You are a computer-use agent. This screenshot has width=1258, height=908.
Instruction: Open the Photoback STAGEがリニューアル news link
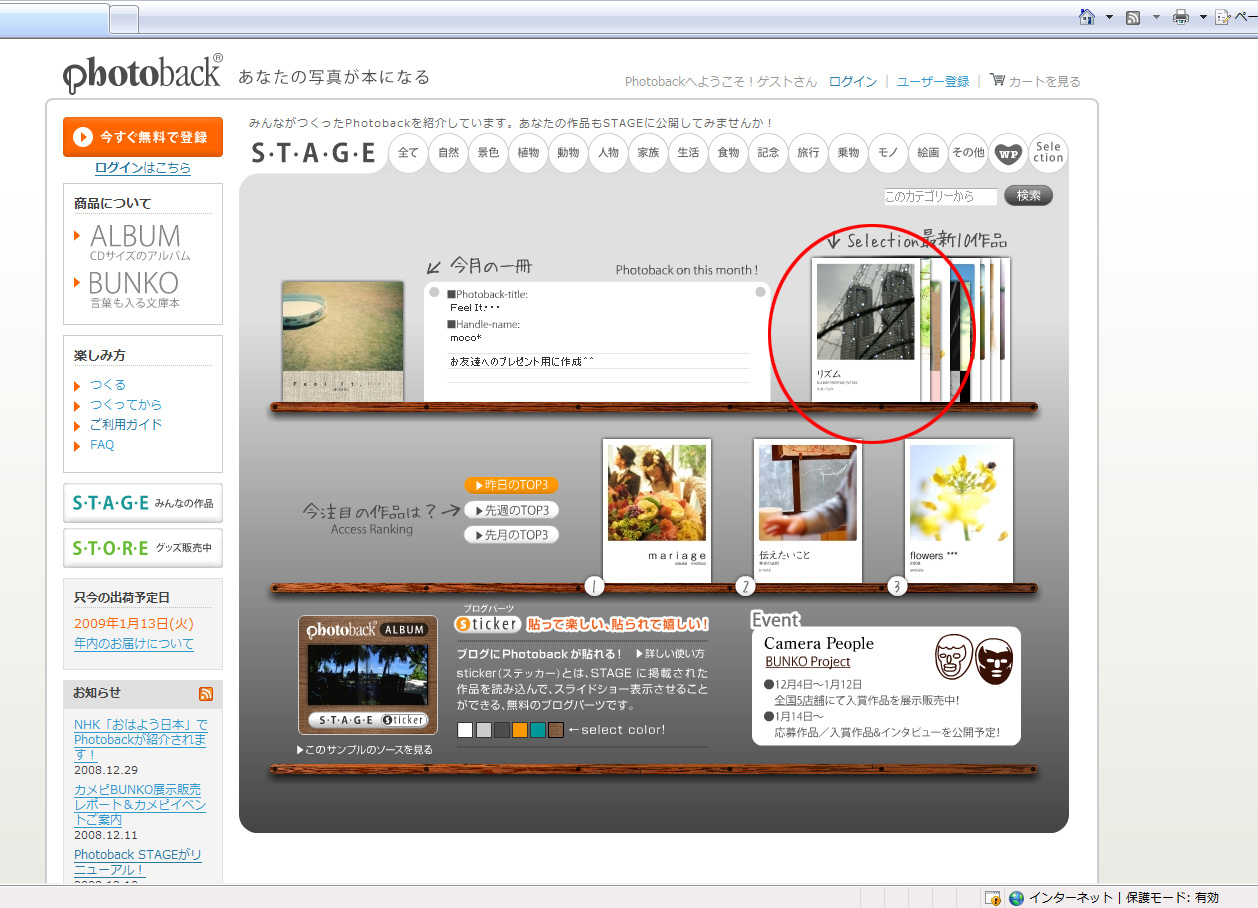[138, 862]
